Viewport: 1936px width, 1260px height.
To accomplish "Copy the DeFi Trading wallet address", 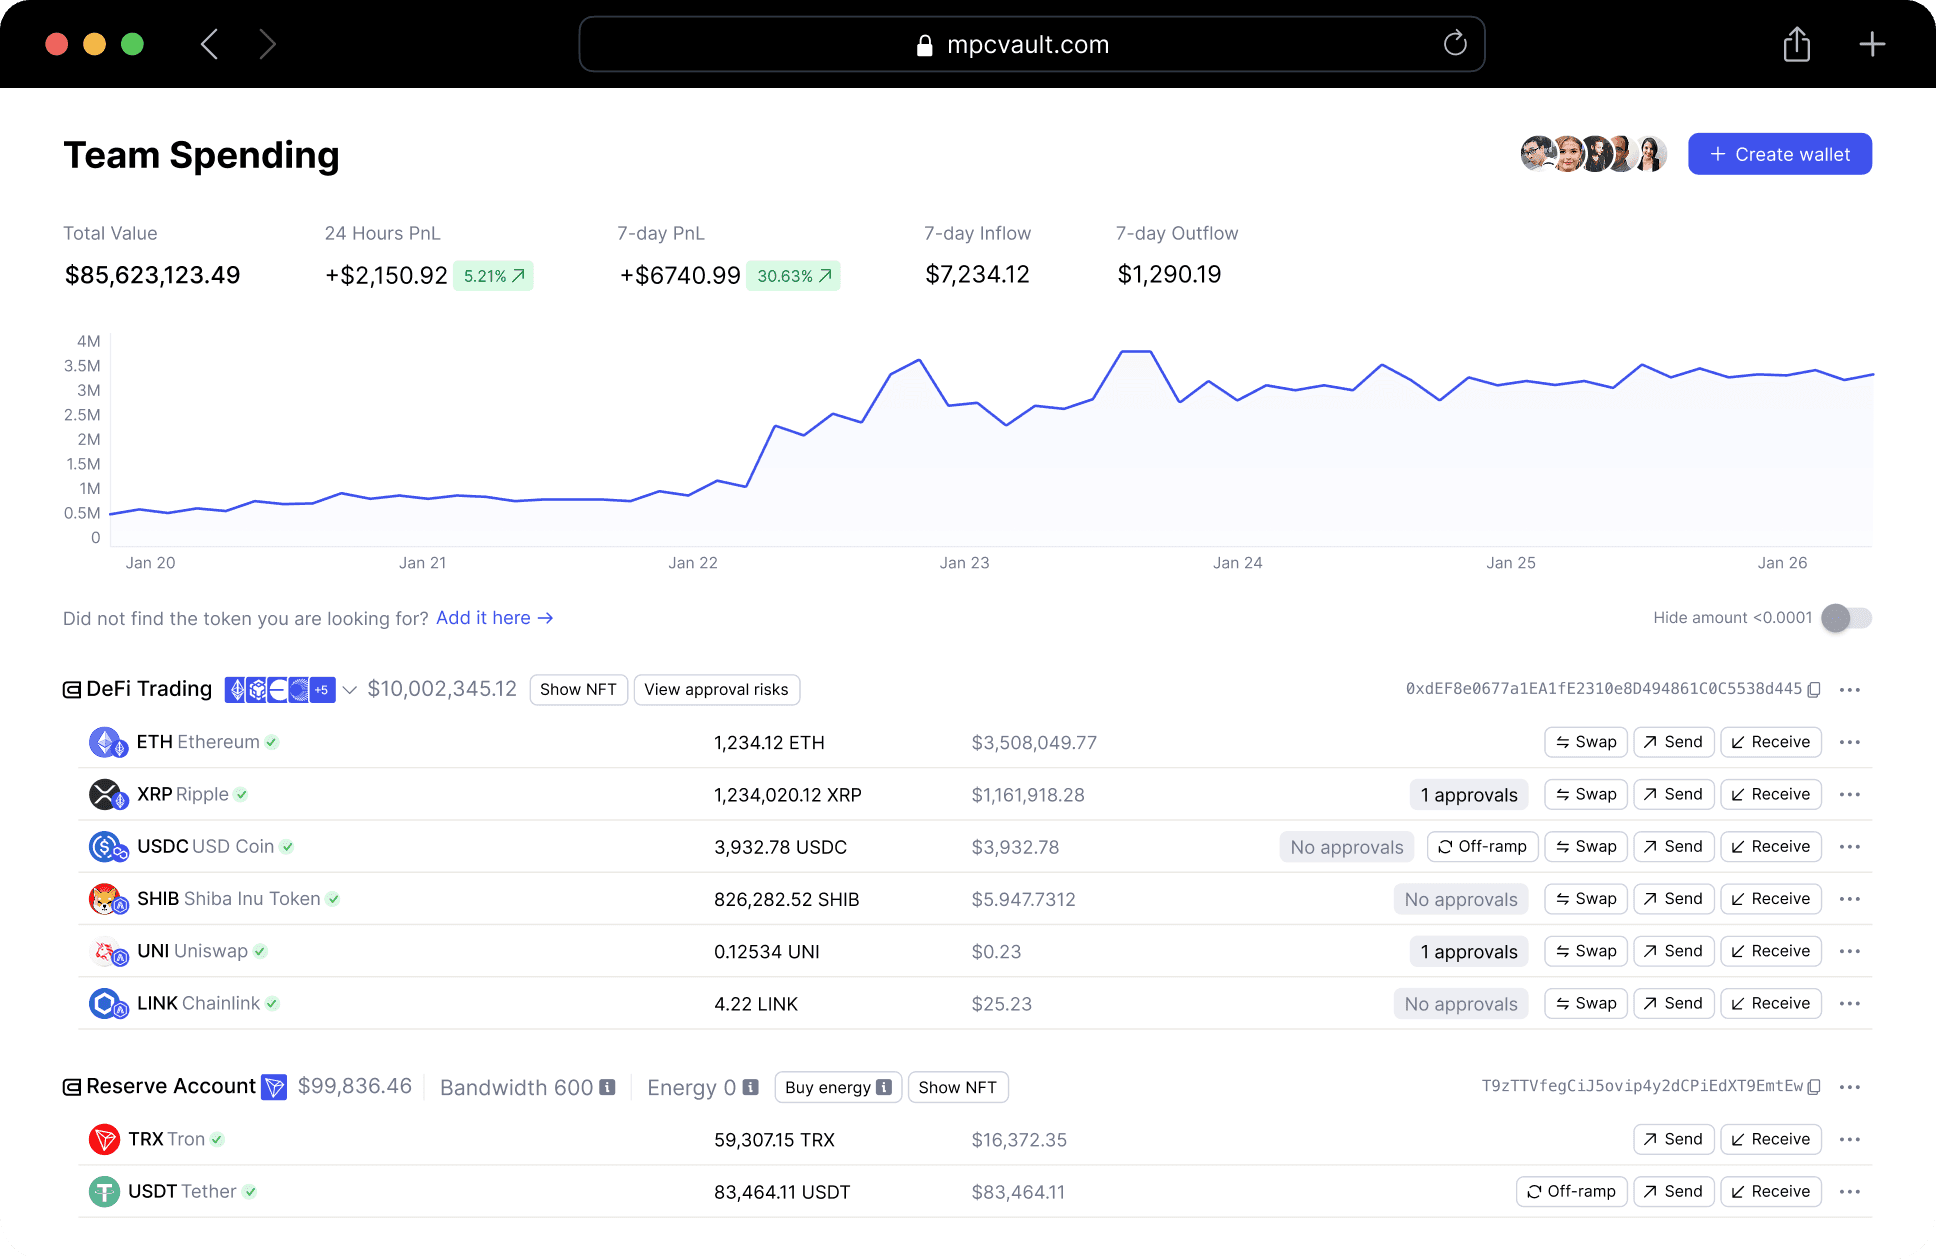I will pyautogui.click(x=1814, y=690).
